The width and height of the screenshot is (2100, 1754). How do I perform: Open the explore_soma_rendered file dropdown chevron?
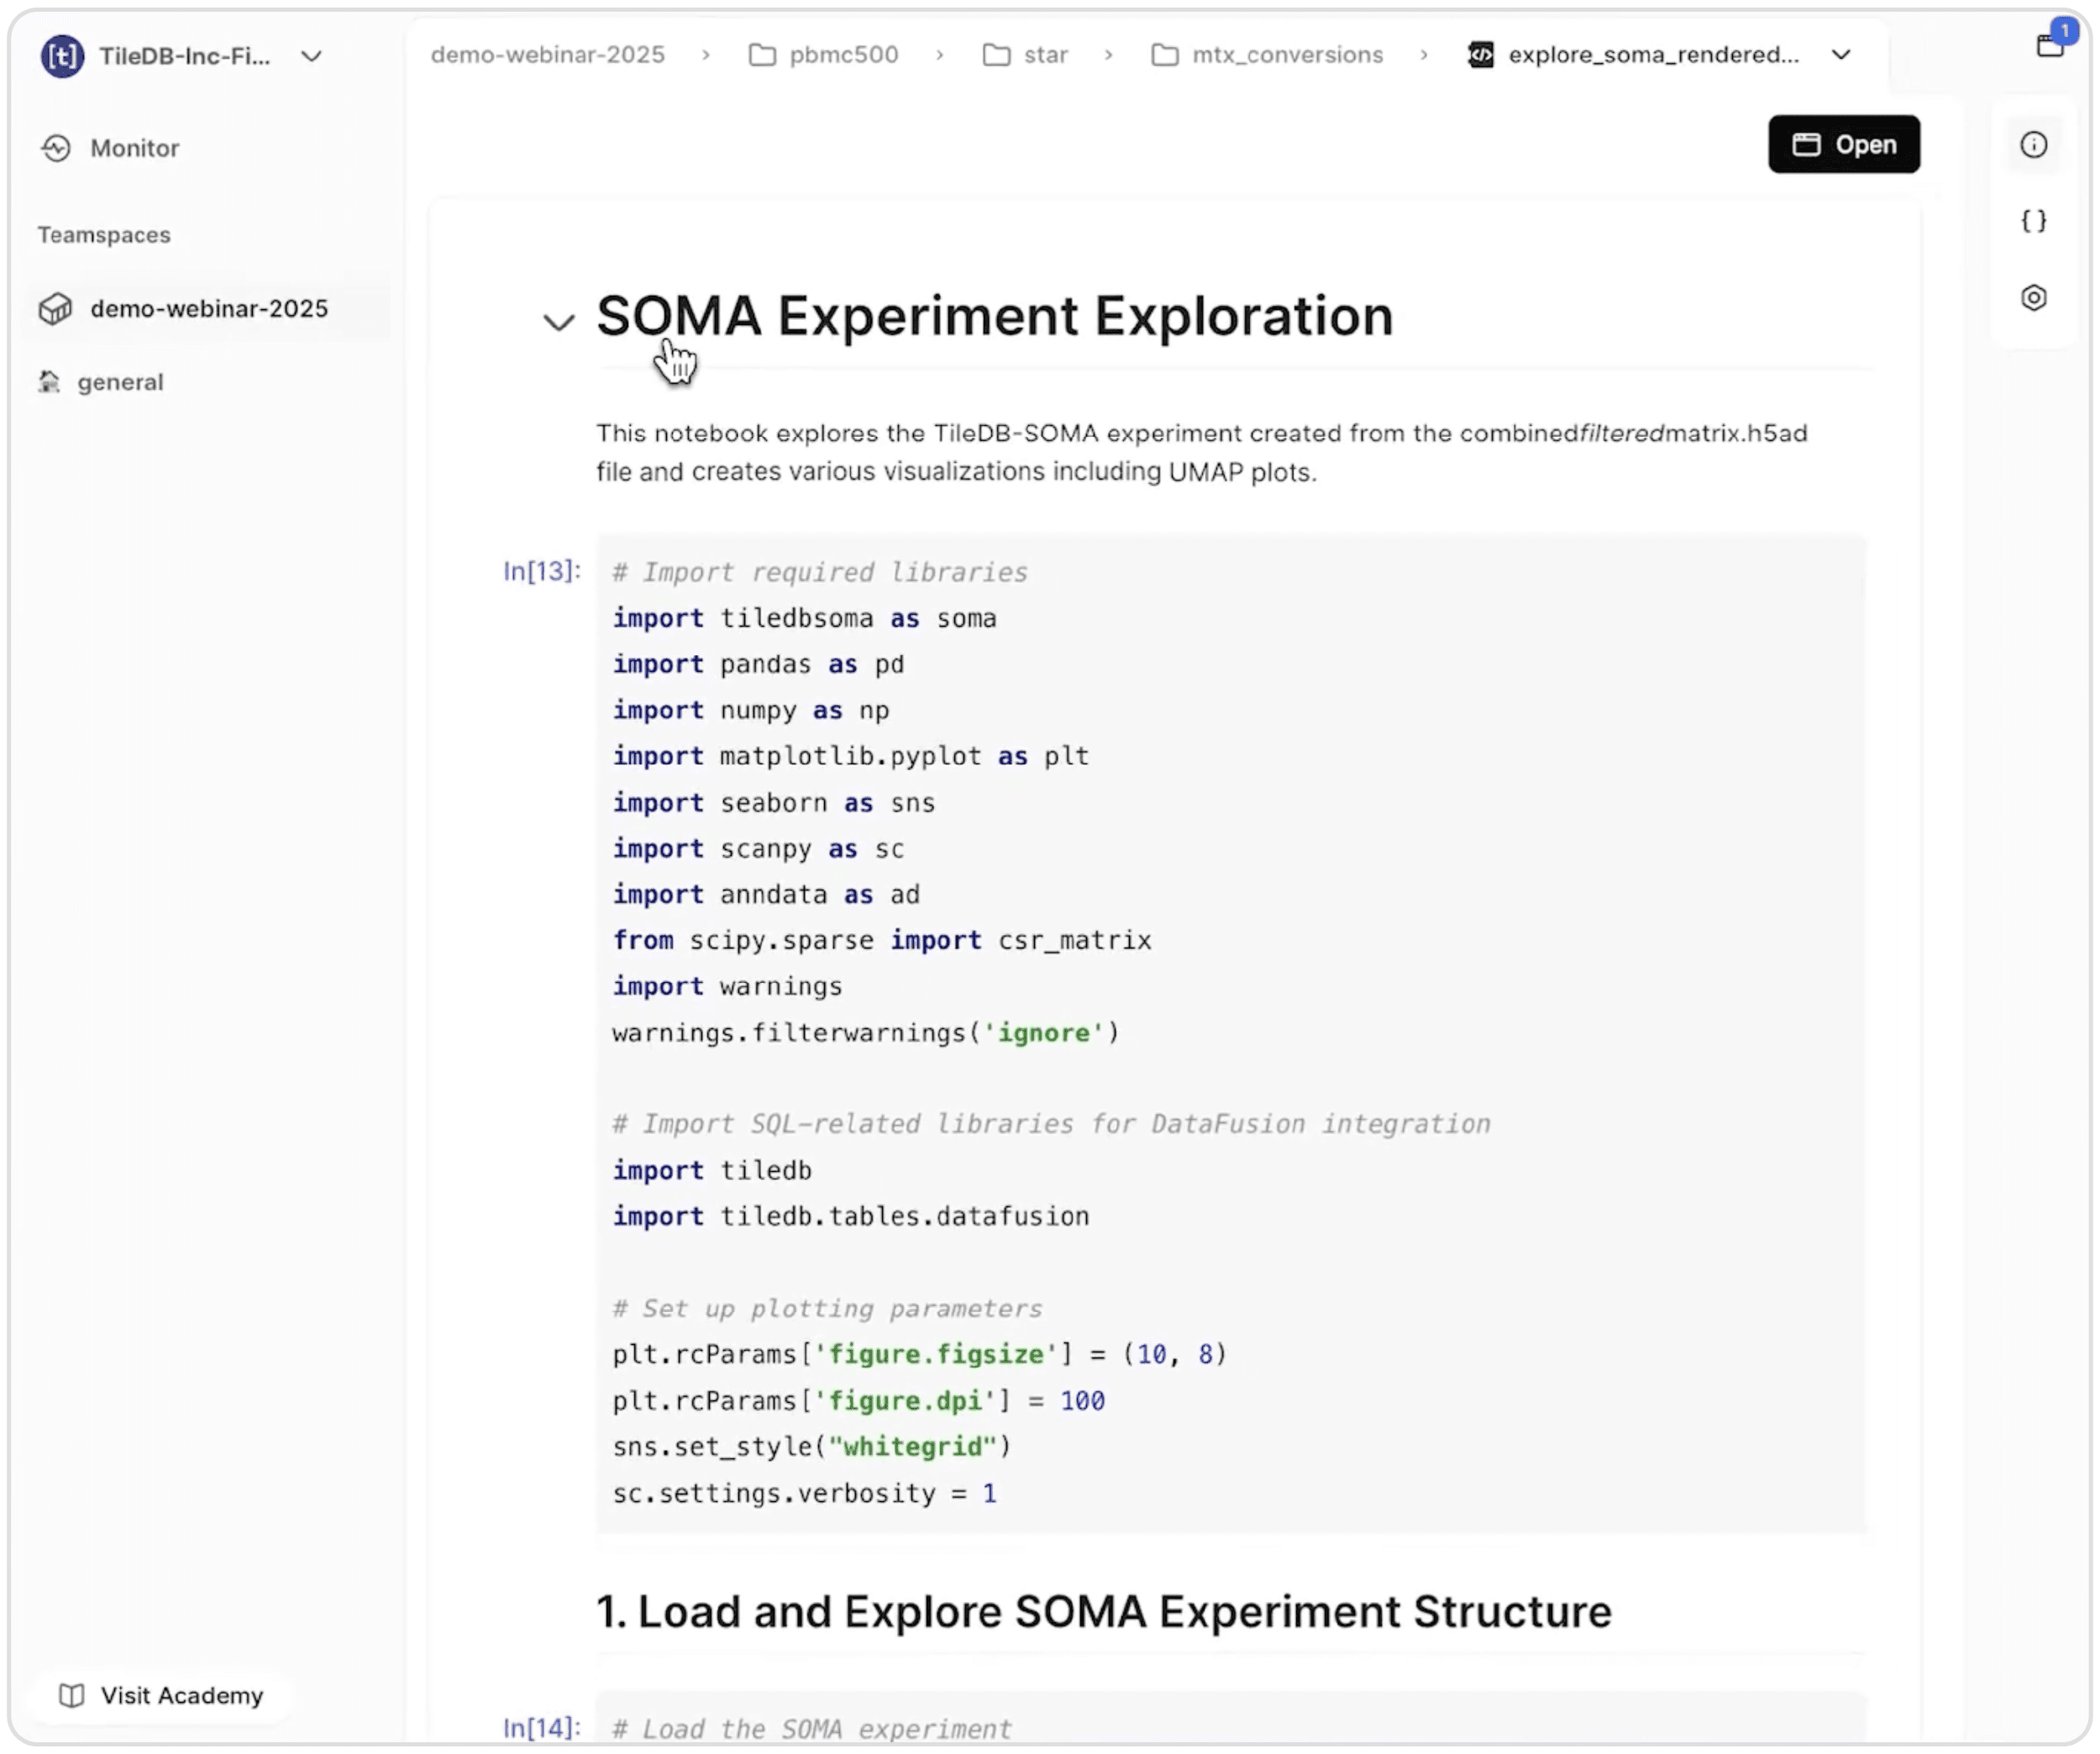(1841, 55)
